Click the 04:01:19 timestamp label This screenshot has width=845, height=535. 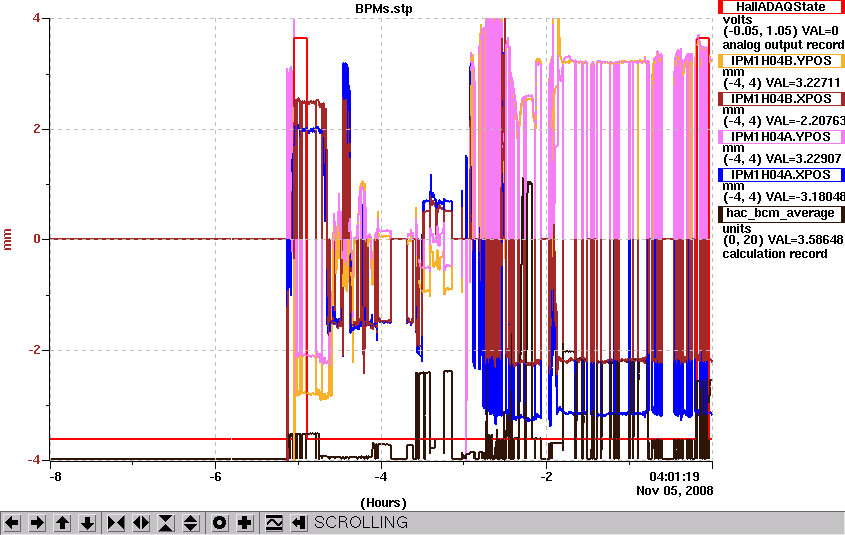tap(674, 477)
